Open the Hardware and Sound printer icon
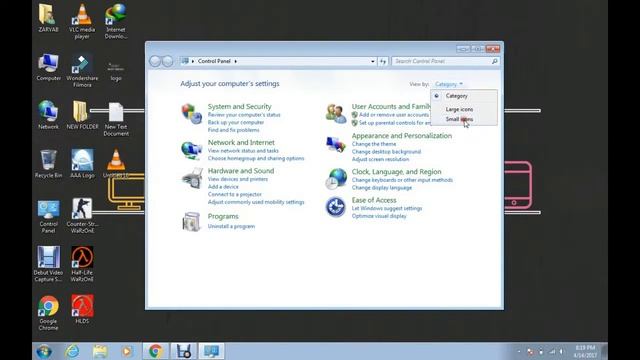The width and height of the screenshot is (640, 360). pos(192,178)
